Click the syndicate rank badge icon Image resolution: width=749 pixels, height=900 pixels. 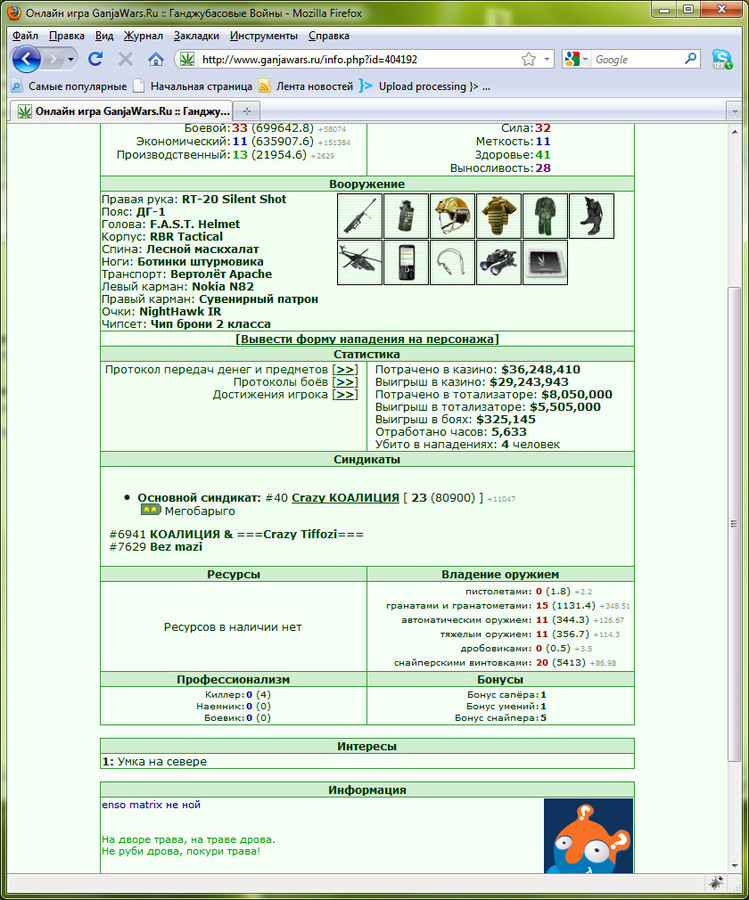click(x=151, y=510)
